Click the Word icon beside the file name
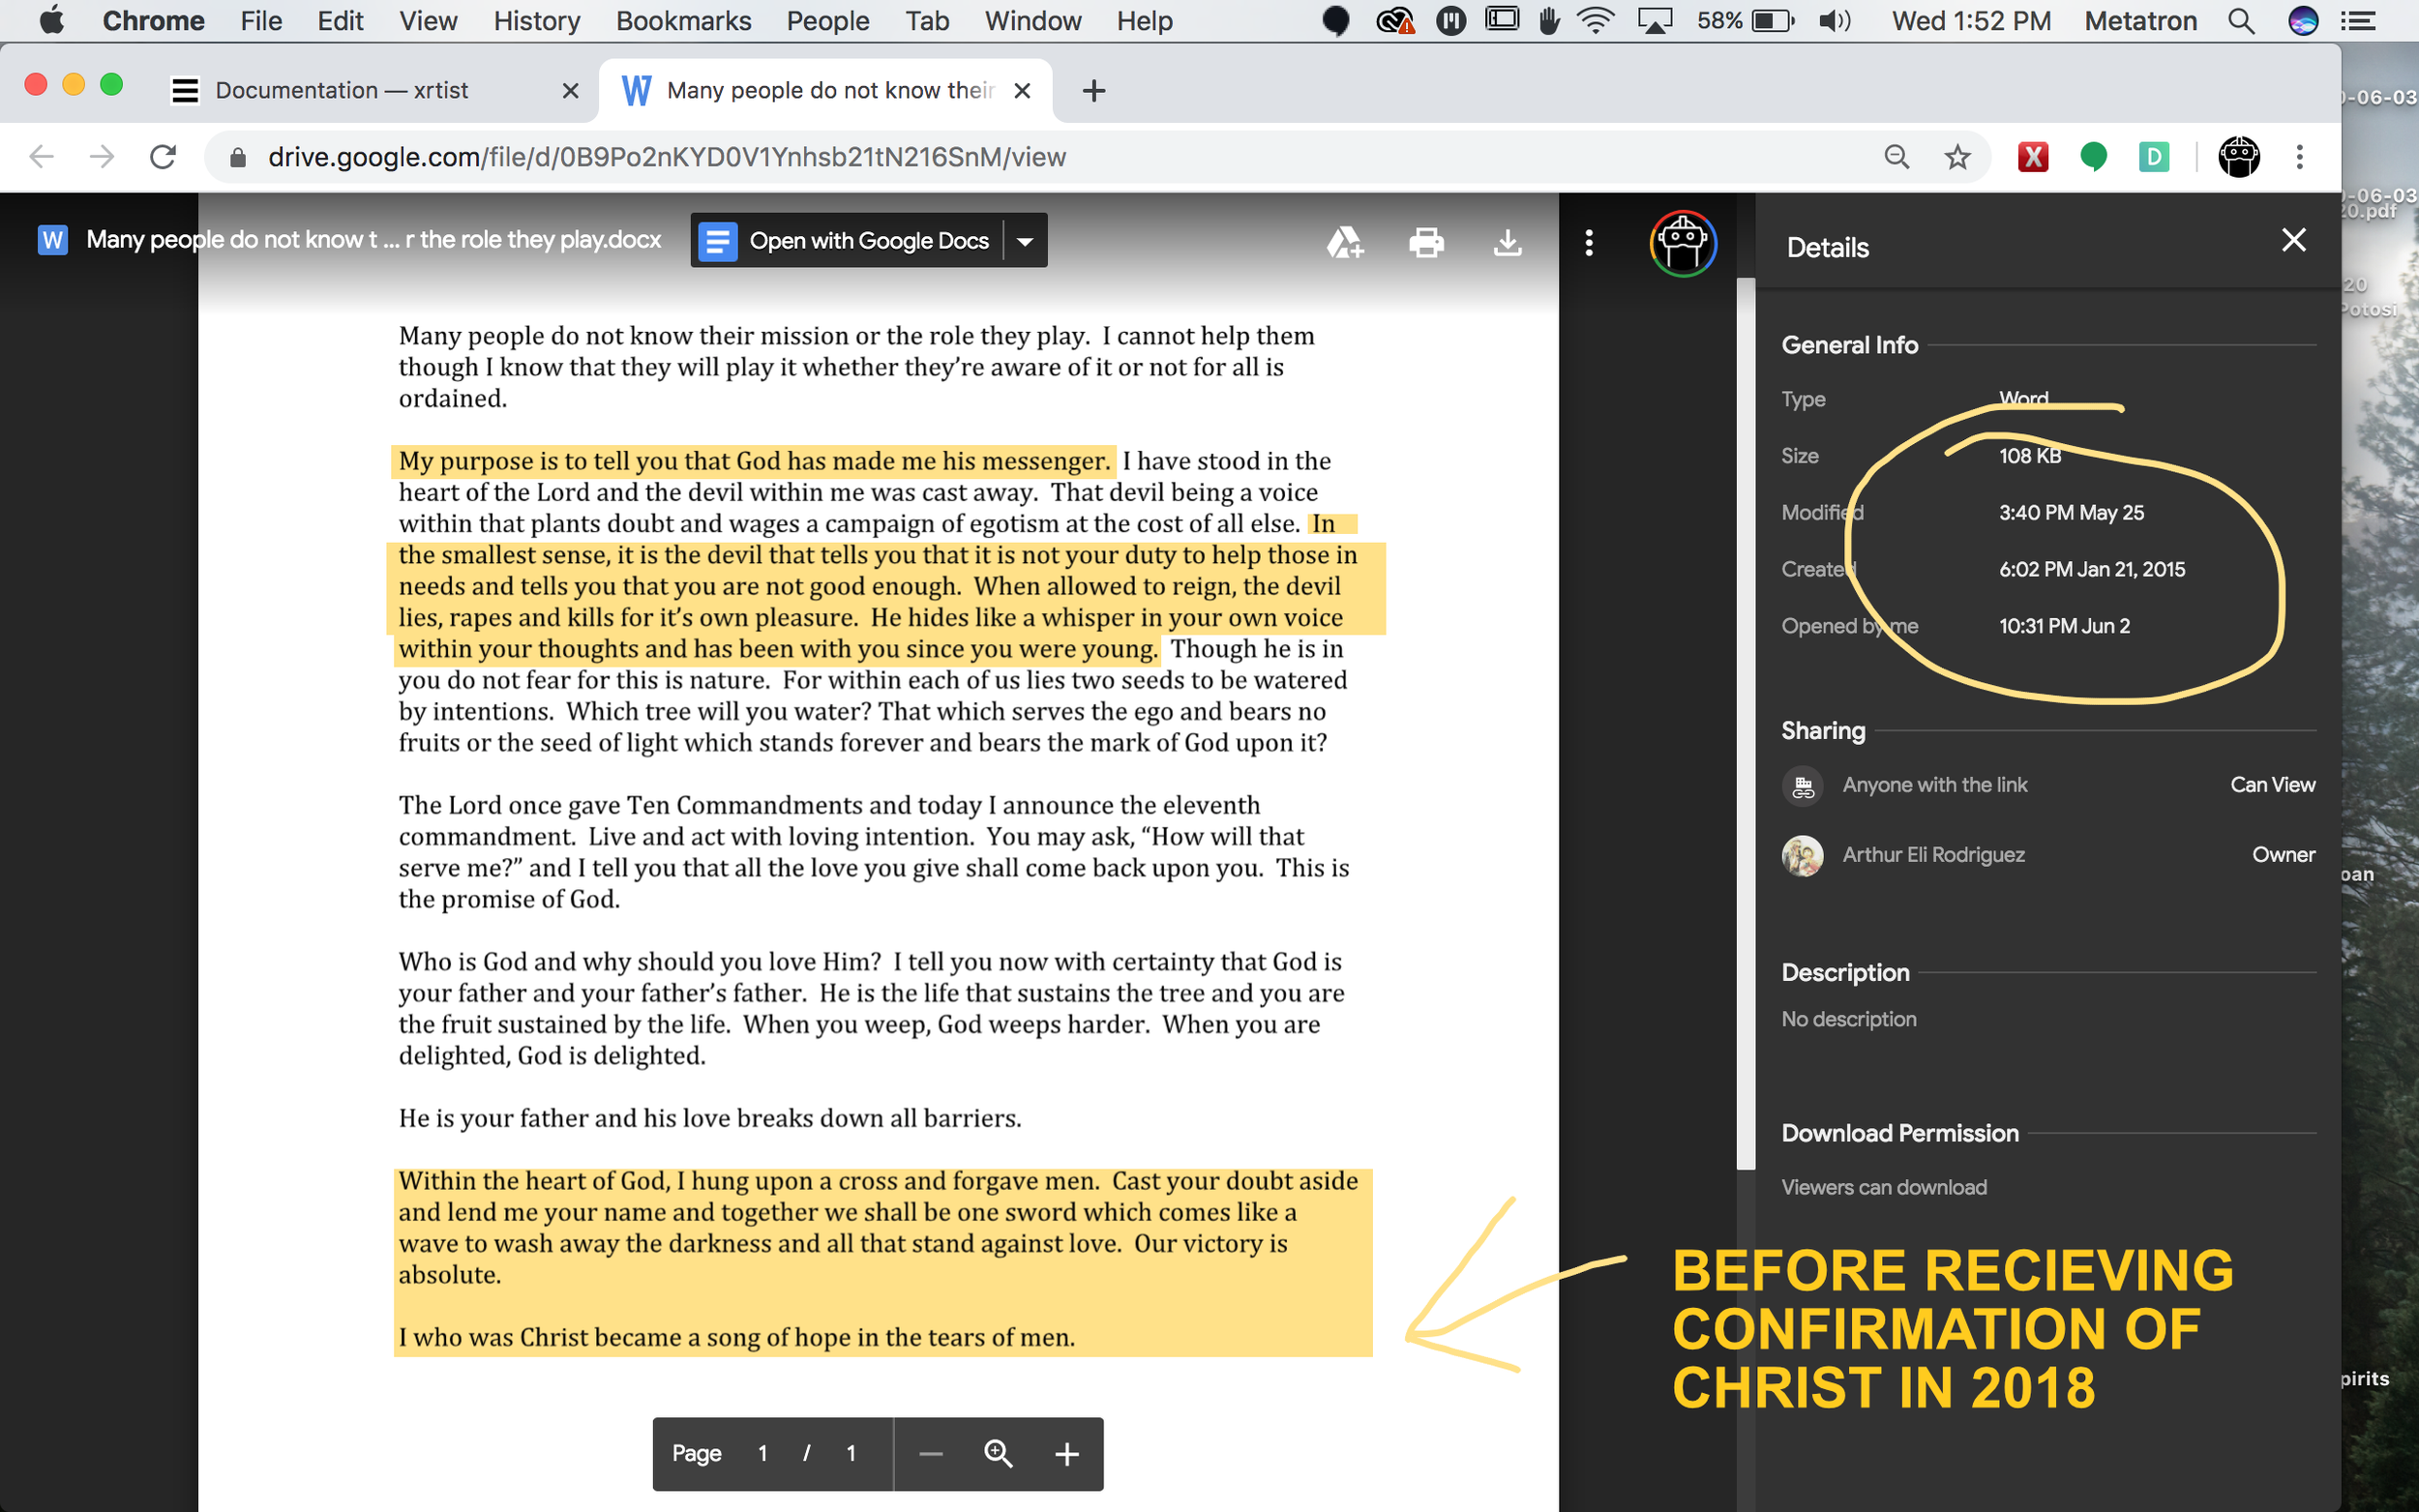 [52, 239]
